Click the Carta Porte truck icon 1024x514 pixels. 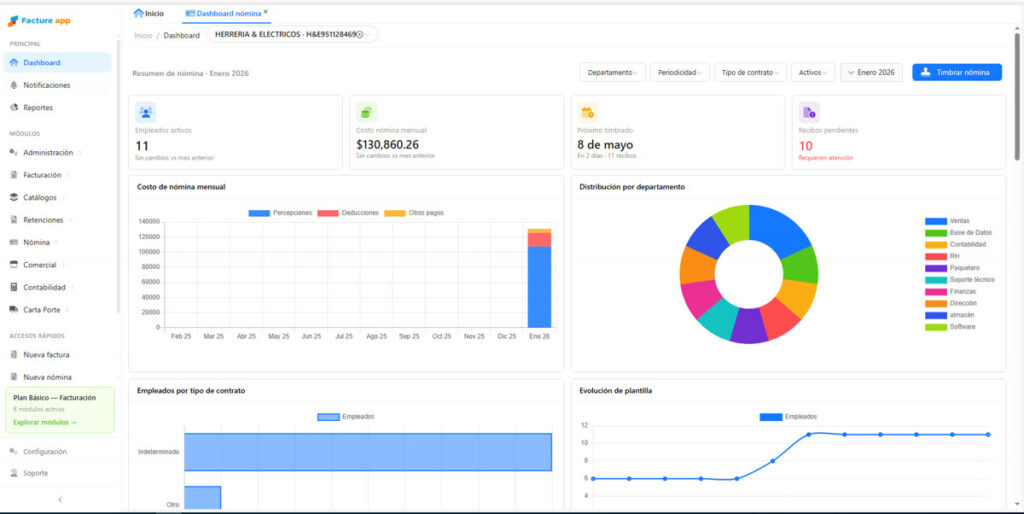tap(14, 310)
